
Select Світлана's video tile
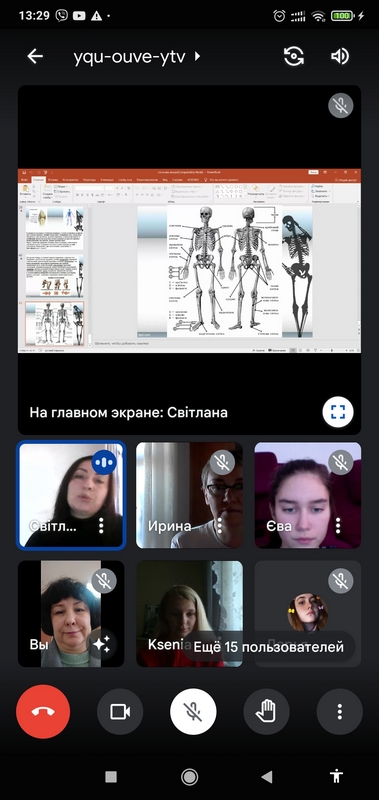coord(71,495)
